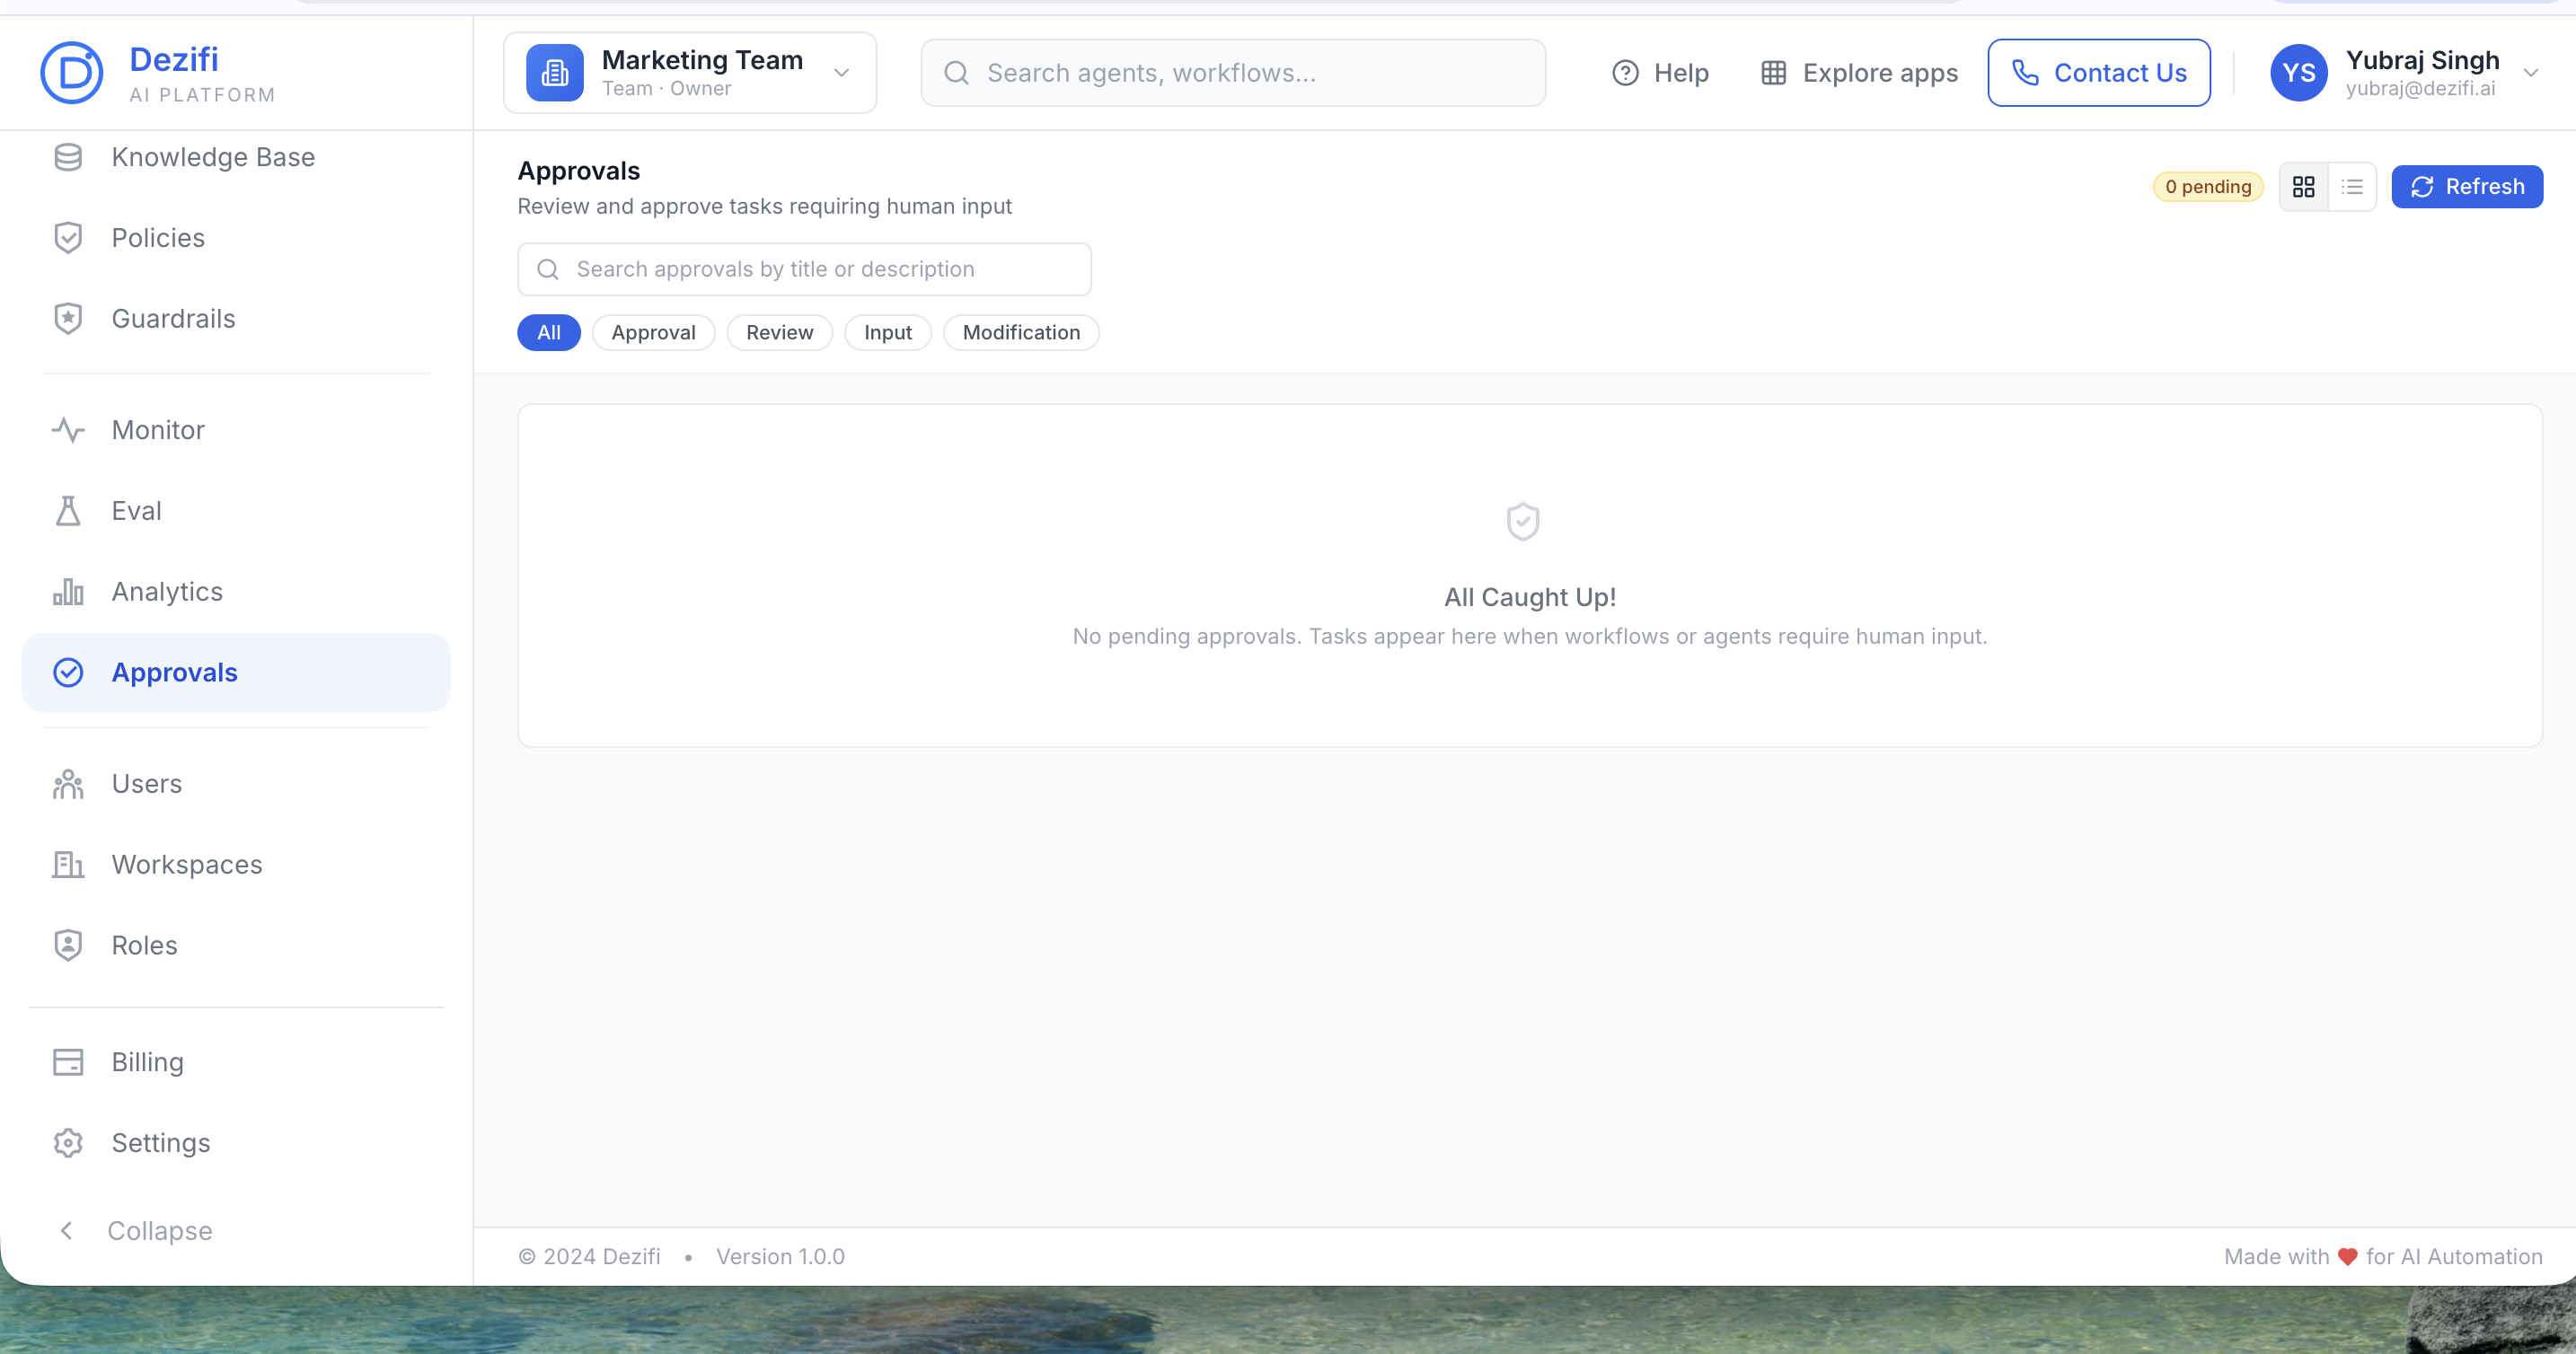Click the Dezifi logo icon
The image size is (2576, 1354).
point(71,72)
